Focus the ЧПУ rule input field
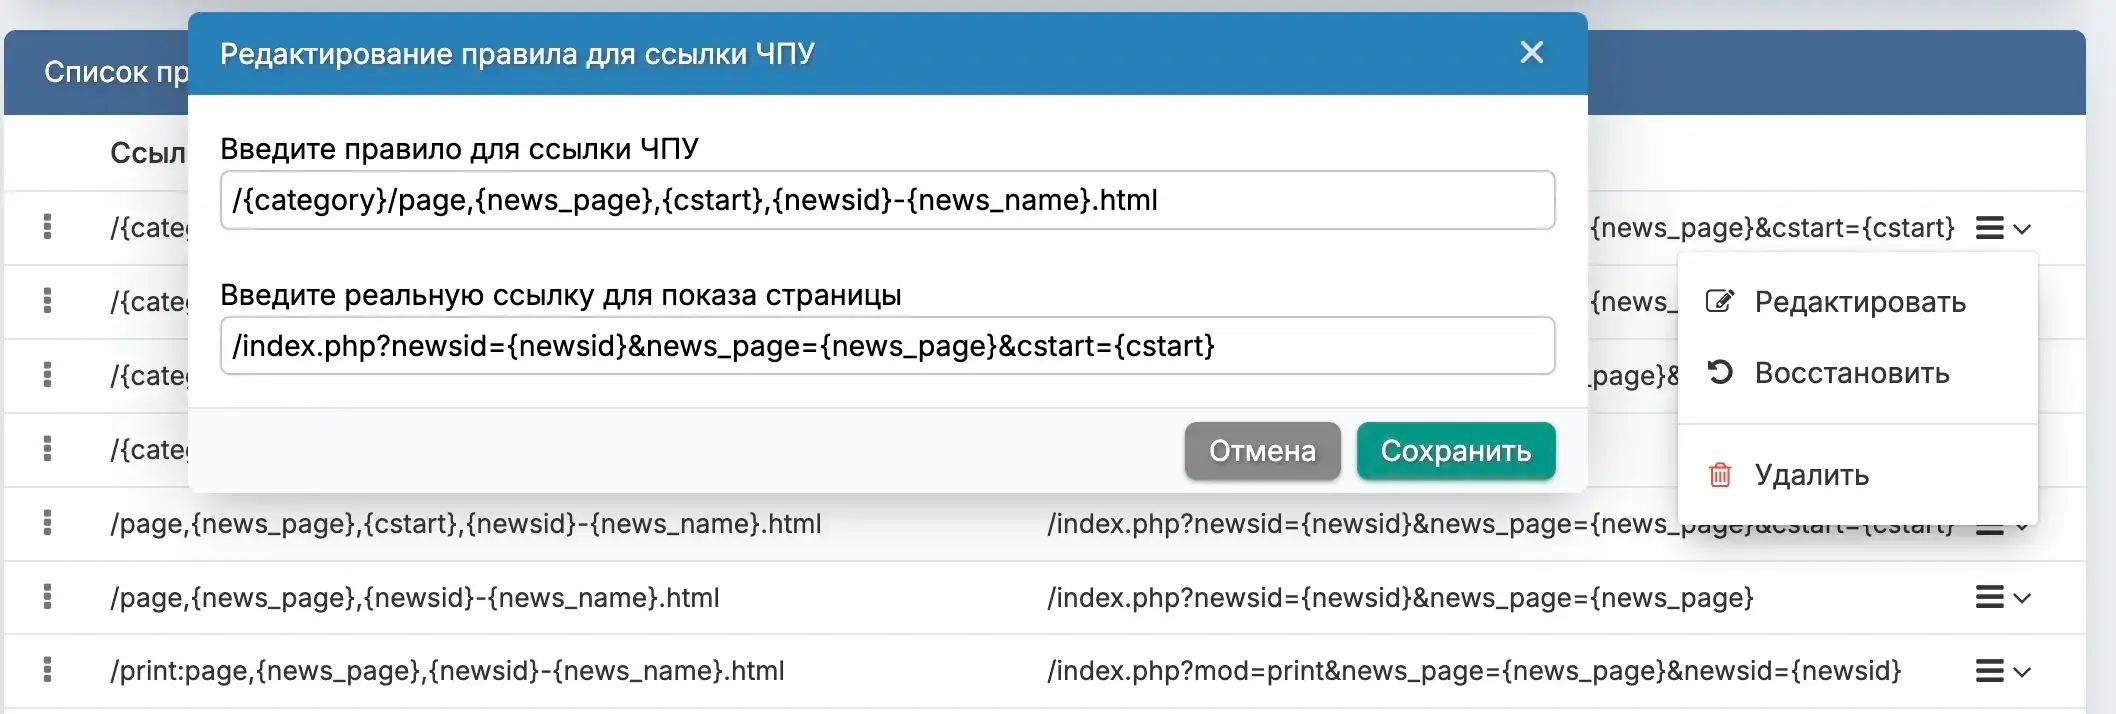This screenshot has width=2116, height=714. (886, 200)
